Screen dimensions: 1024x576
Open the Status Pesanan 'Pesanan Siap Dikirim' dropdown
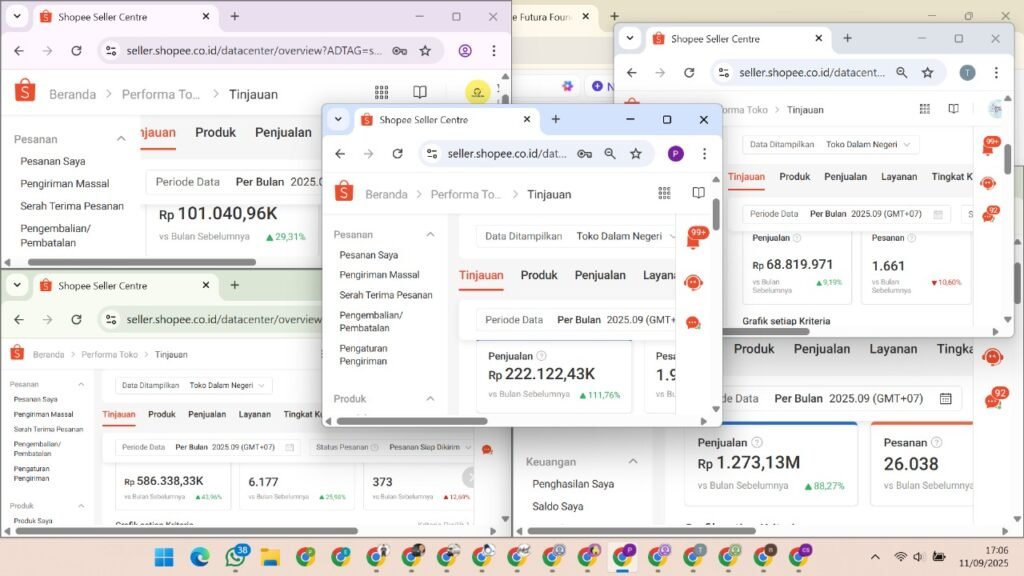point(429,447)
